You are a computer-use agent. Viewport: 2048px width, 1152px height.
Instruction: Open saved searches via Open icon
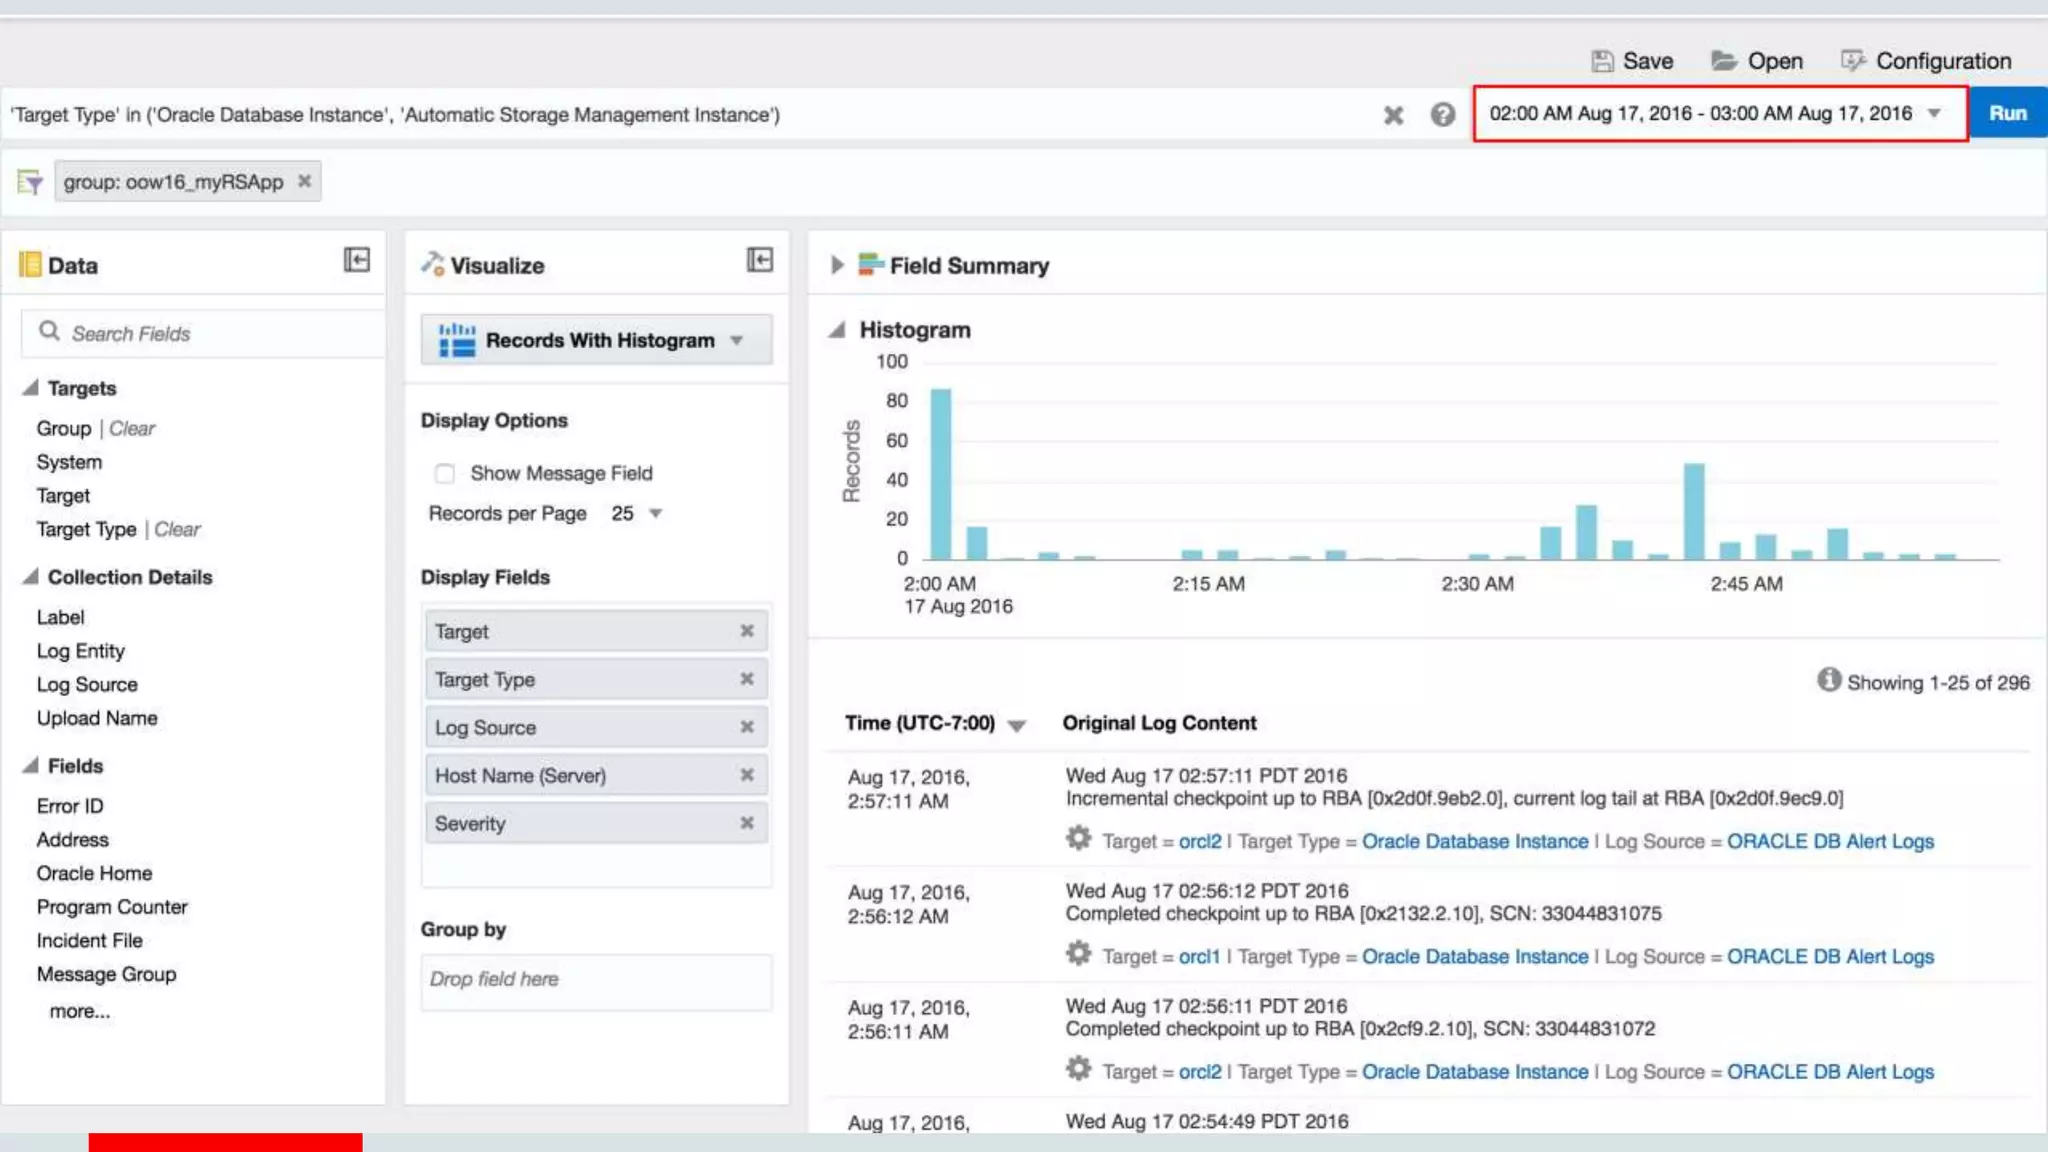(1723, 61)
